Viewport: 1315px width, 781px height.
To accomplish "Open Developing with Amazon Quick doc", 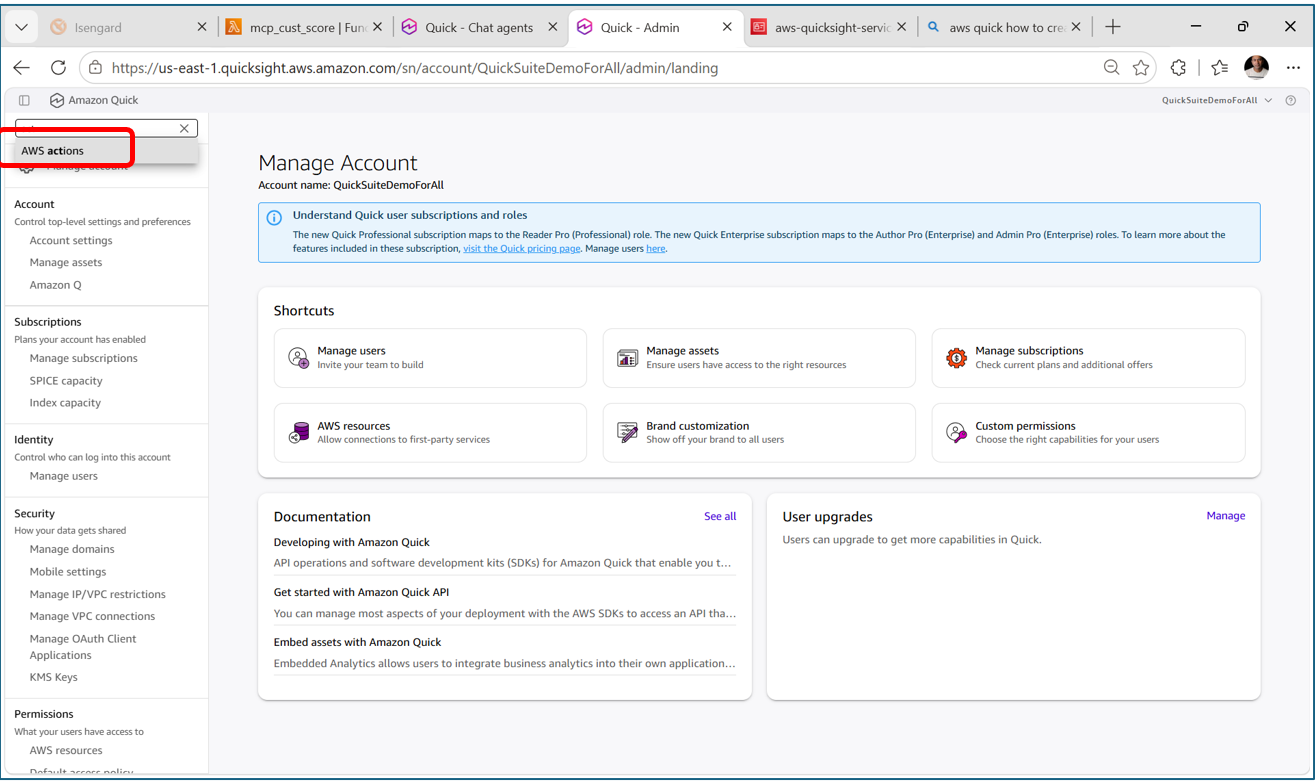I will tap(352, 542).
